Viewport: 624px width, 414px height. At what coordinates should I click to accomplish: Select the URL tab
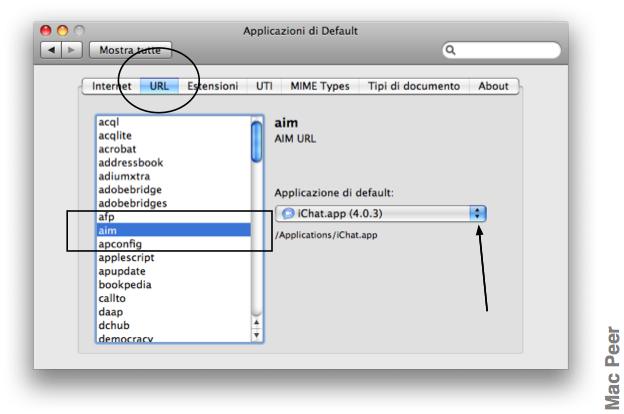(159, 86)
